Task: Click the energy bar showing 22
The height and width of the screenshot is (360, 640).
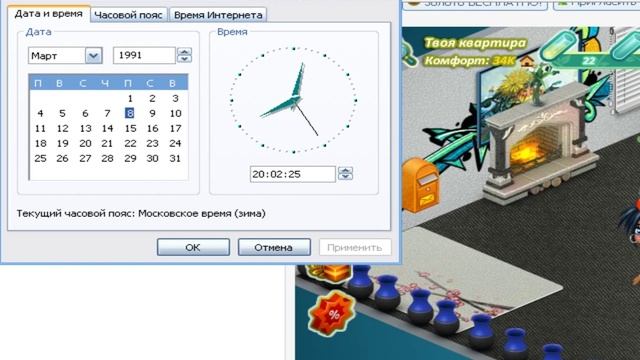Action: [x=589, y=61]
